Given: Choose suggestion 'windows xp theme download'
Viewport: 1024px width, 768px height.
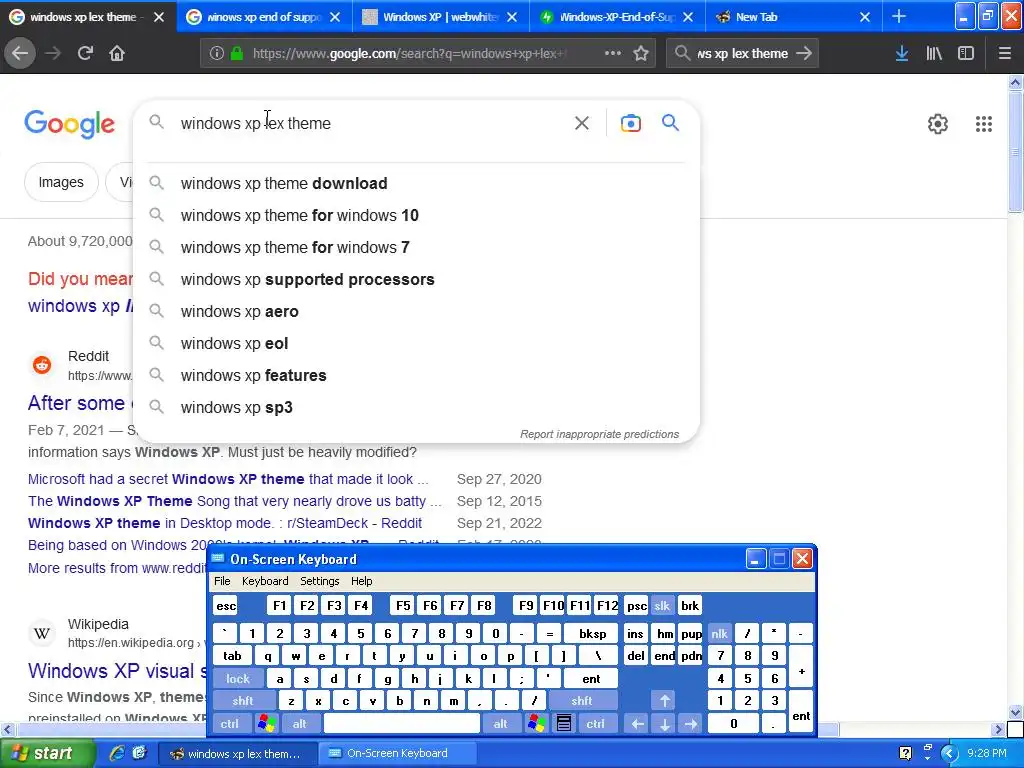Looking at the screenshot, I should [416, 184].
